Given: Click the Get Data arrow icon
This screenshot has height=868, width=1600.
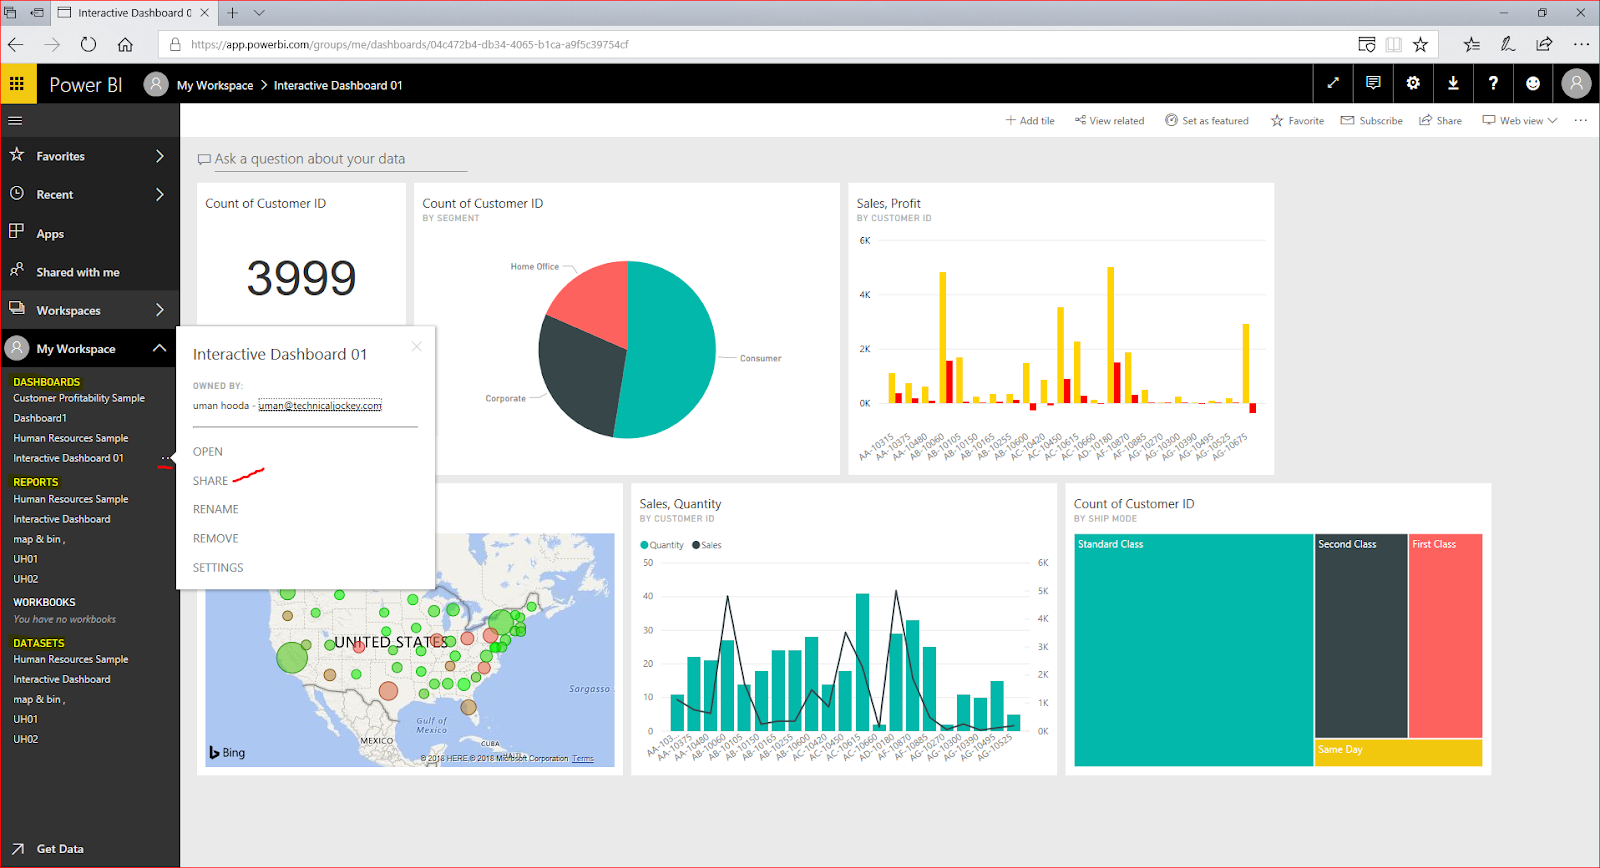Looking at the screenshot, I should 17,849.
